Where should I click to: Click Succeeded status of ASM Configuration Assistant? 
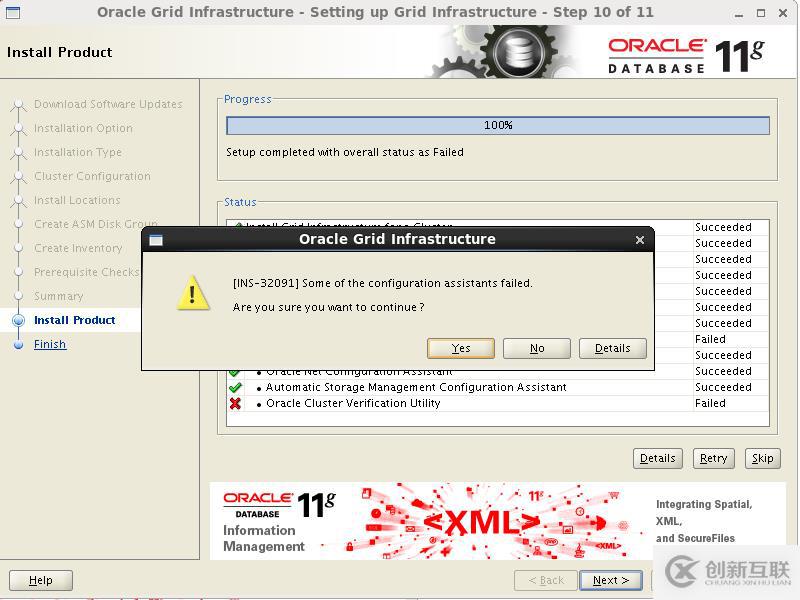[x=723, y=387]
